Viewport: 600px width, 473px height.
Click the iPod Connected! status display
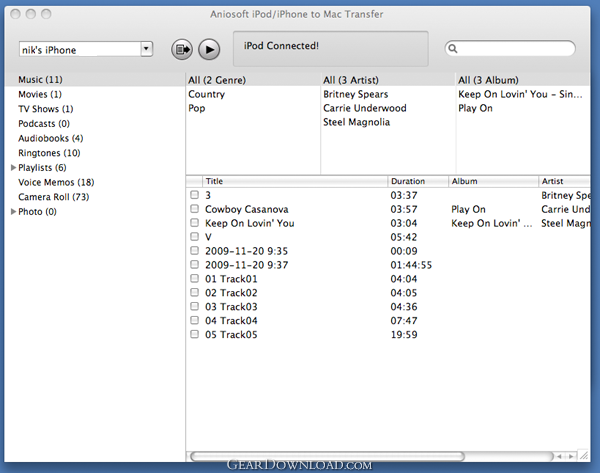point(331,49)
